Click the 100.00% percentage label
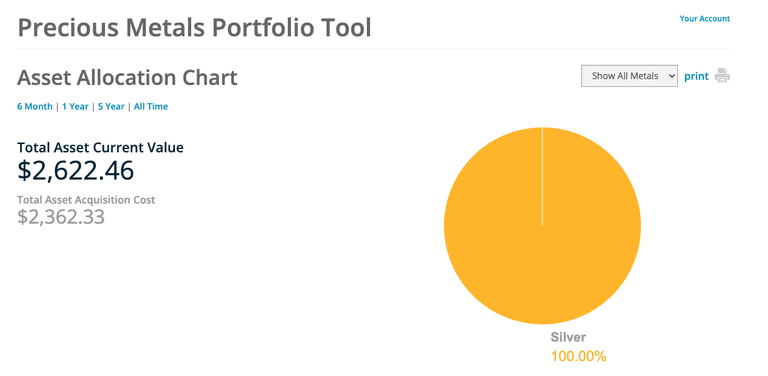The width and height of the screenshot is (768, 376). click(x=578, y=356)
